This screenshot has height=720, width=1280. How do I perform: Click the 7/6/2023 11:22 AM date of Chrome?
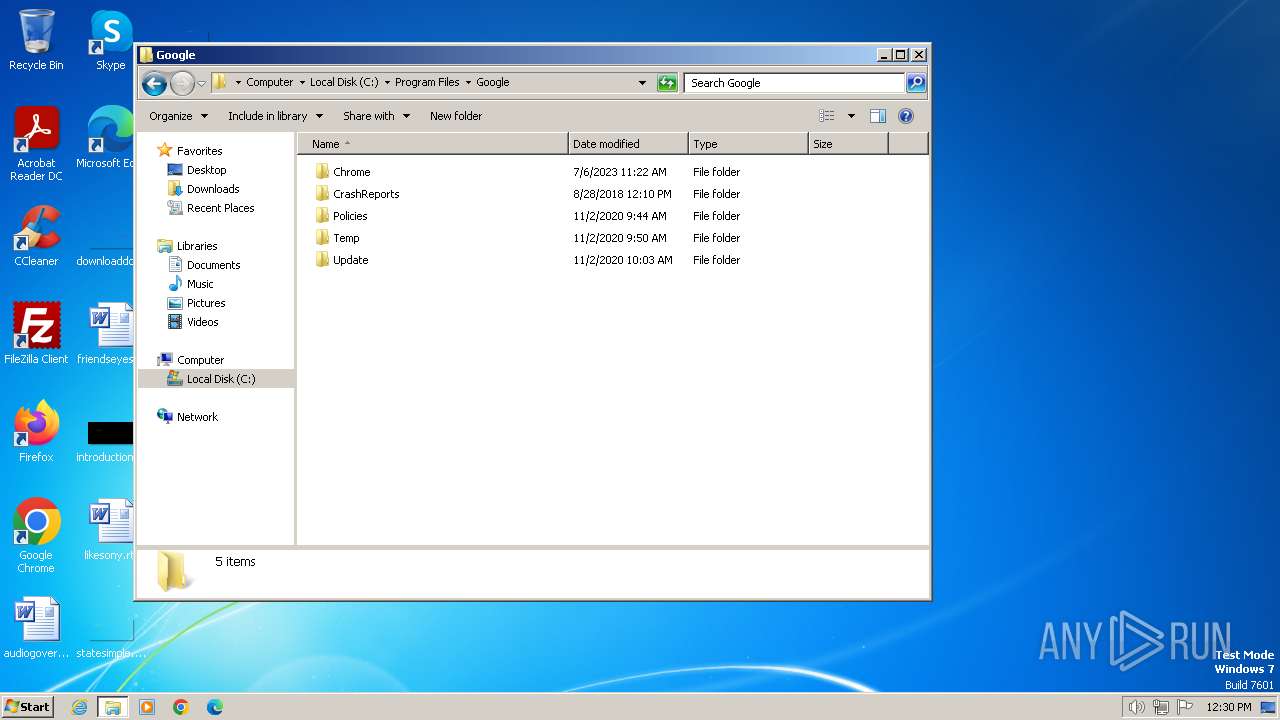pyautogui.click(x=620, y=172)
